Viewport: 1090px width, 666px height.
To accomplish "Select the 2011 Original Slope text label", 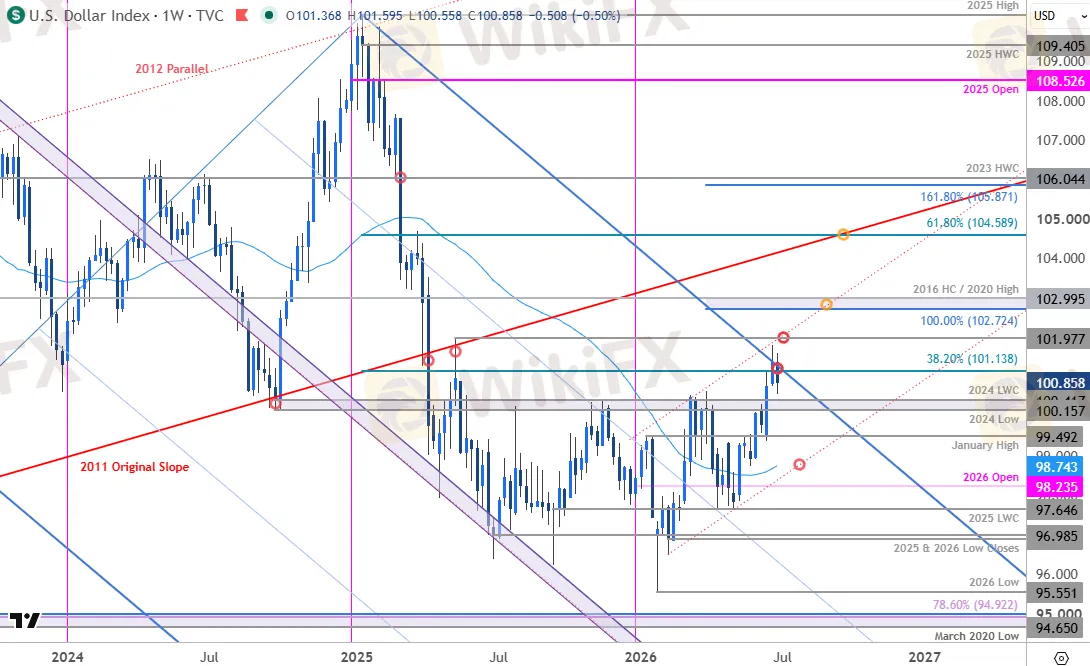I will [134, 466].
